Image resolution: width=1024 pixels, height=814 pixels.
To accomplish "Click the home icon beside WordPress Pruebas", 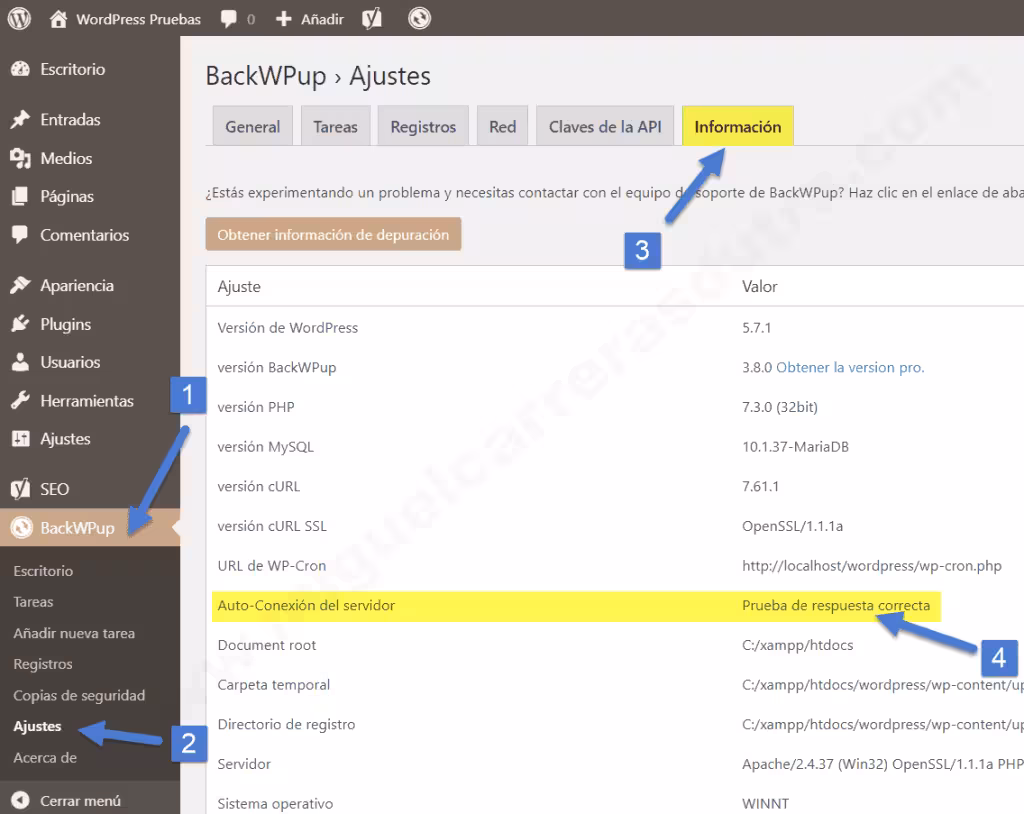I will tap(58, 18).
